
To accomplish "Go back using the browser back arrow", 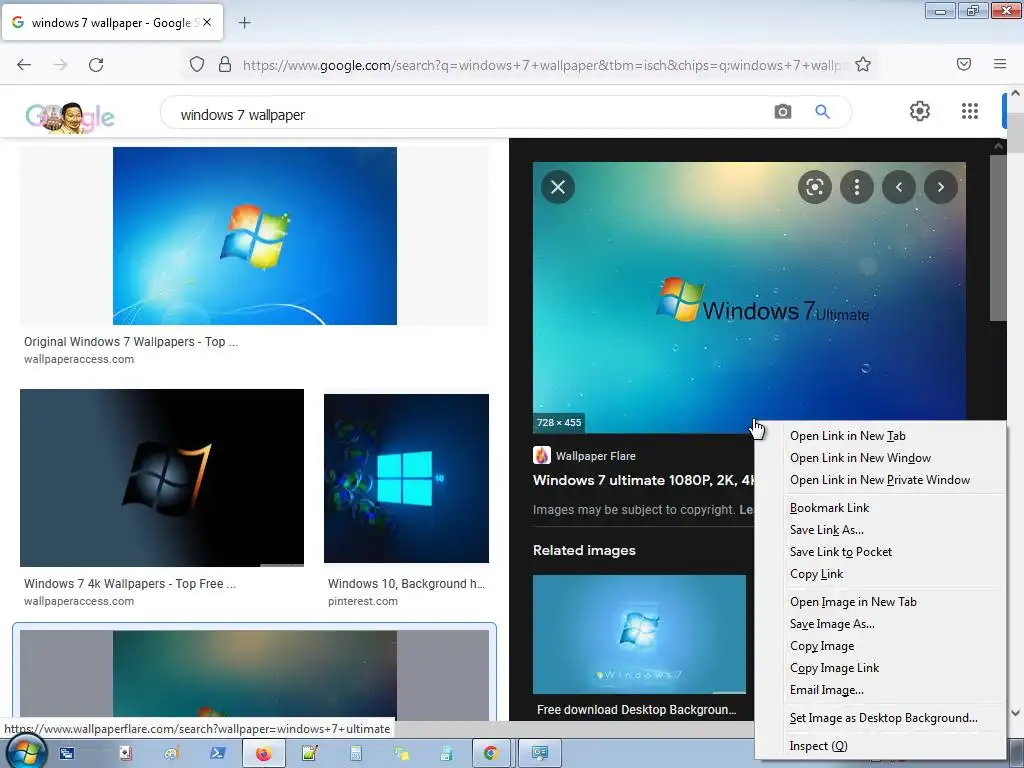I will pos(24,65).
